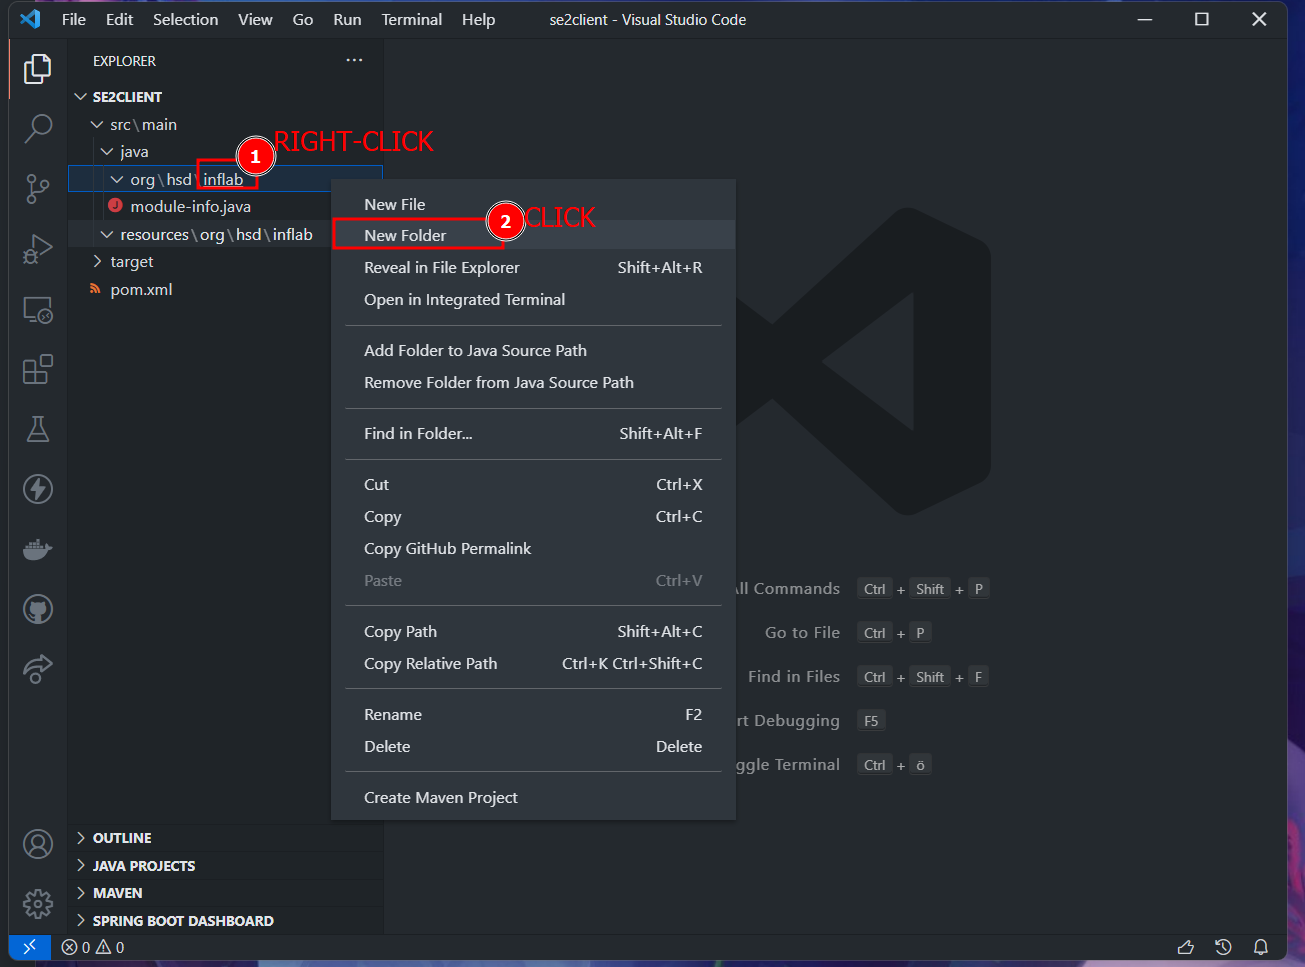Open the Terminal menu
Viewport: 1305px width, 967px height.
tap(411, 19)
